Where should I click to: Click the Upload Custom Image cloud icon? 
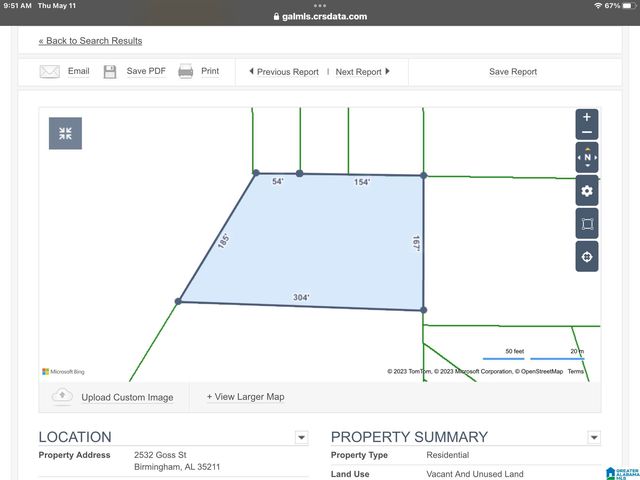click(62, 397)
